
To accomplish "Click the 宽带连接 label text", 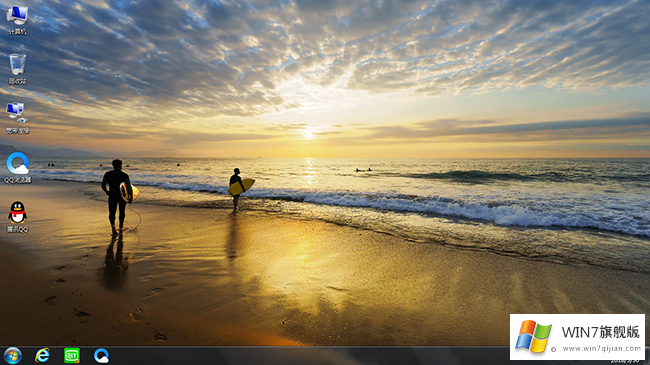I will point(17,131).
